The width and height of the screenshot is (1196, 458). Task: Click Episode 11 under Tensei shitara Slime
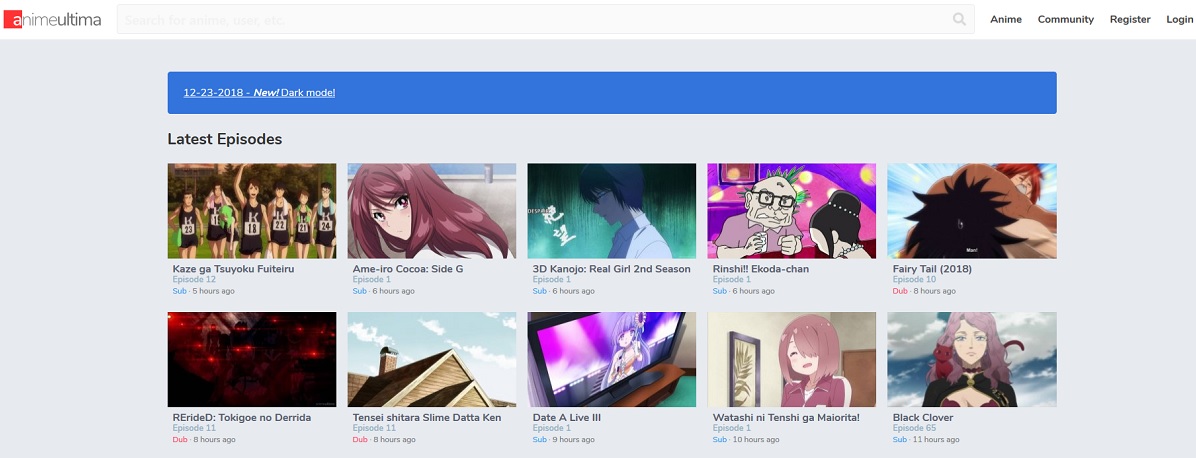pyautogui.click(x=375, y=428)
